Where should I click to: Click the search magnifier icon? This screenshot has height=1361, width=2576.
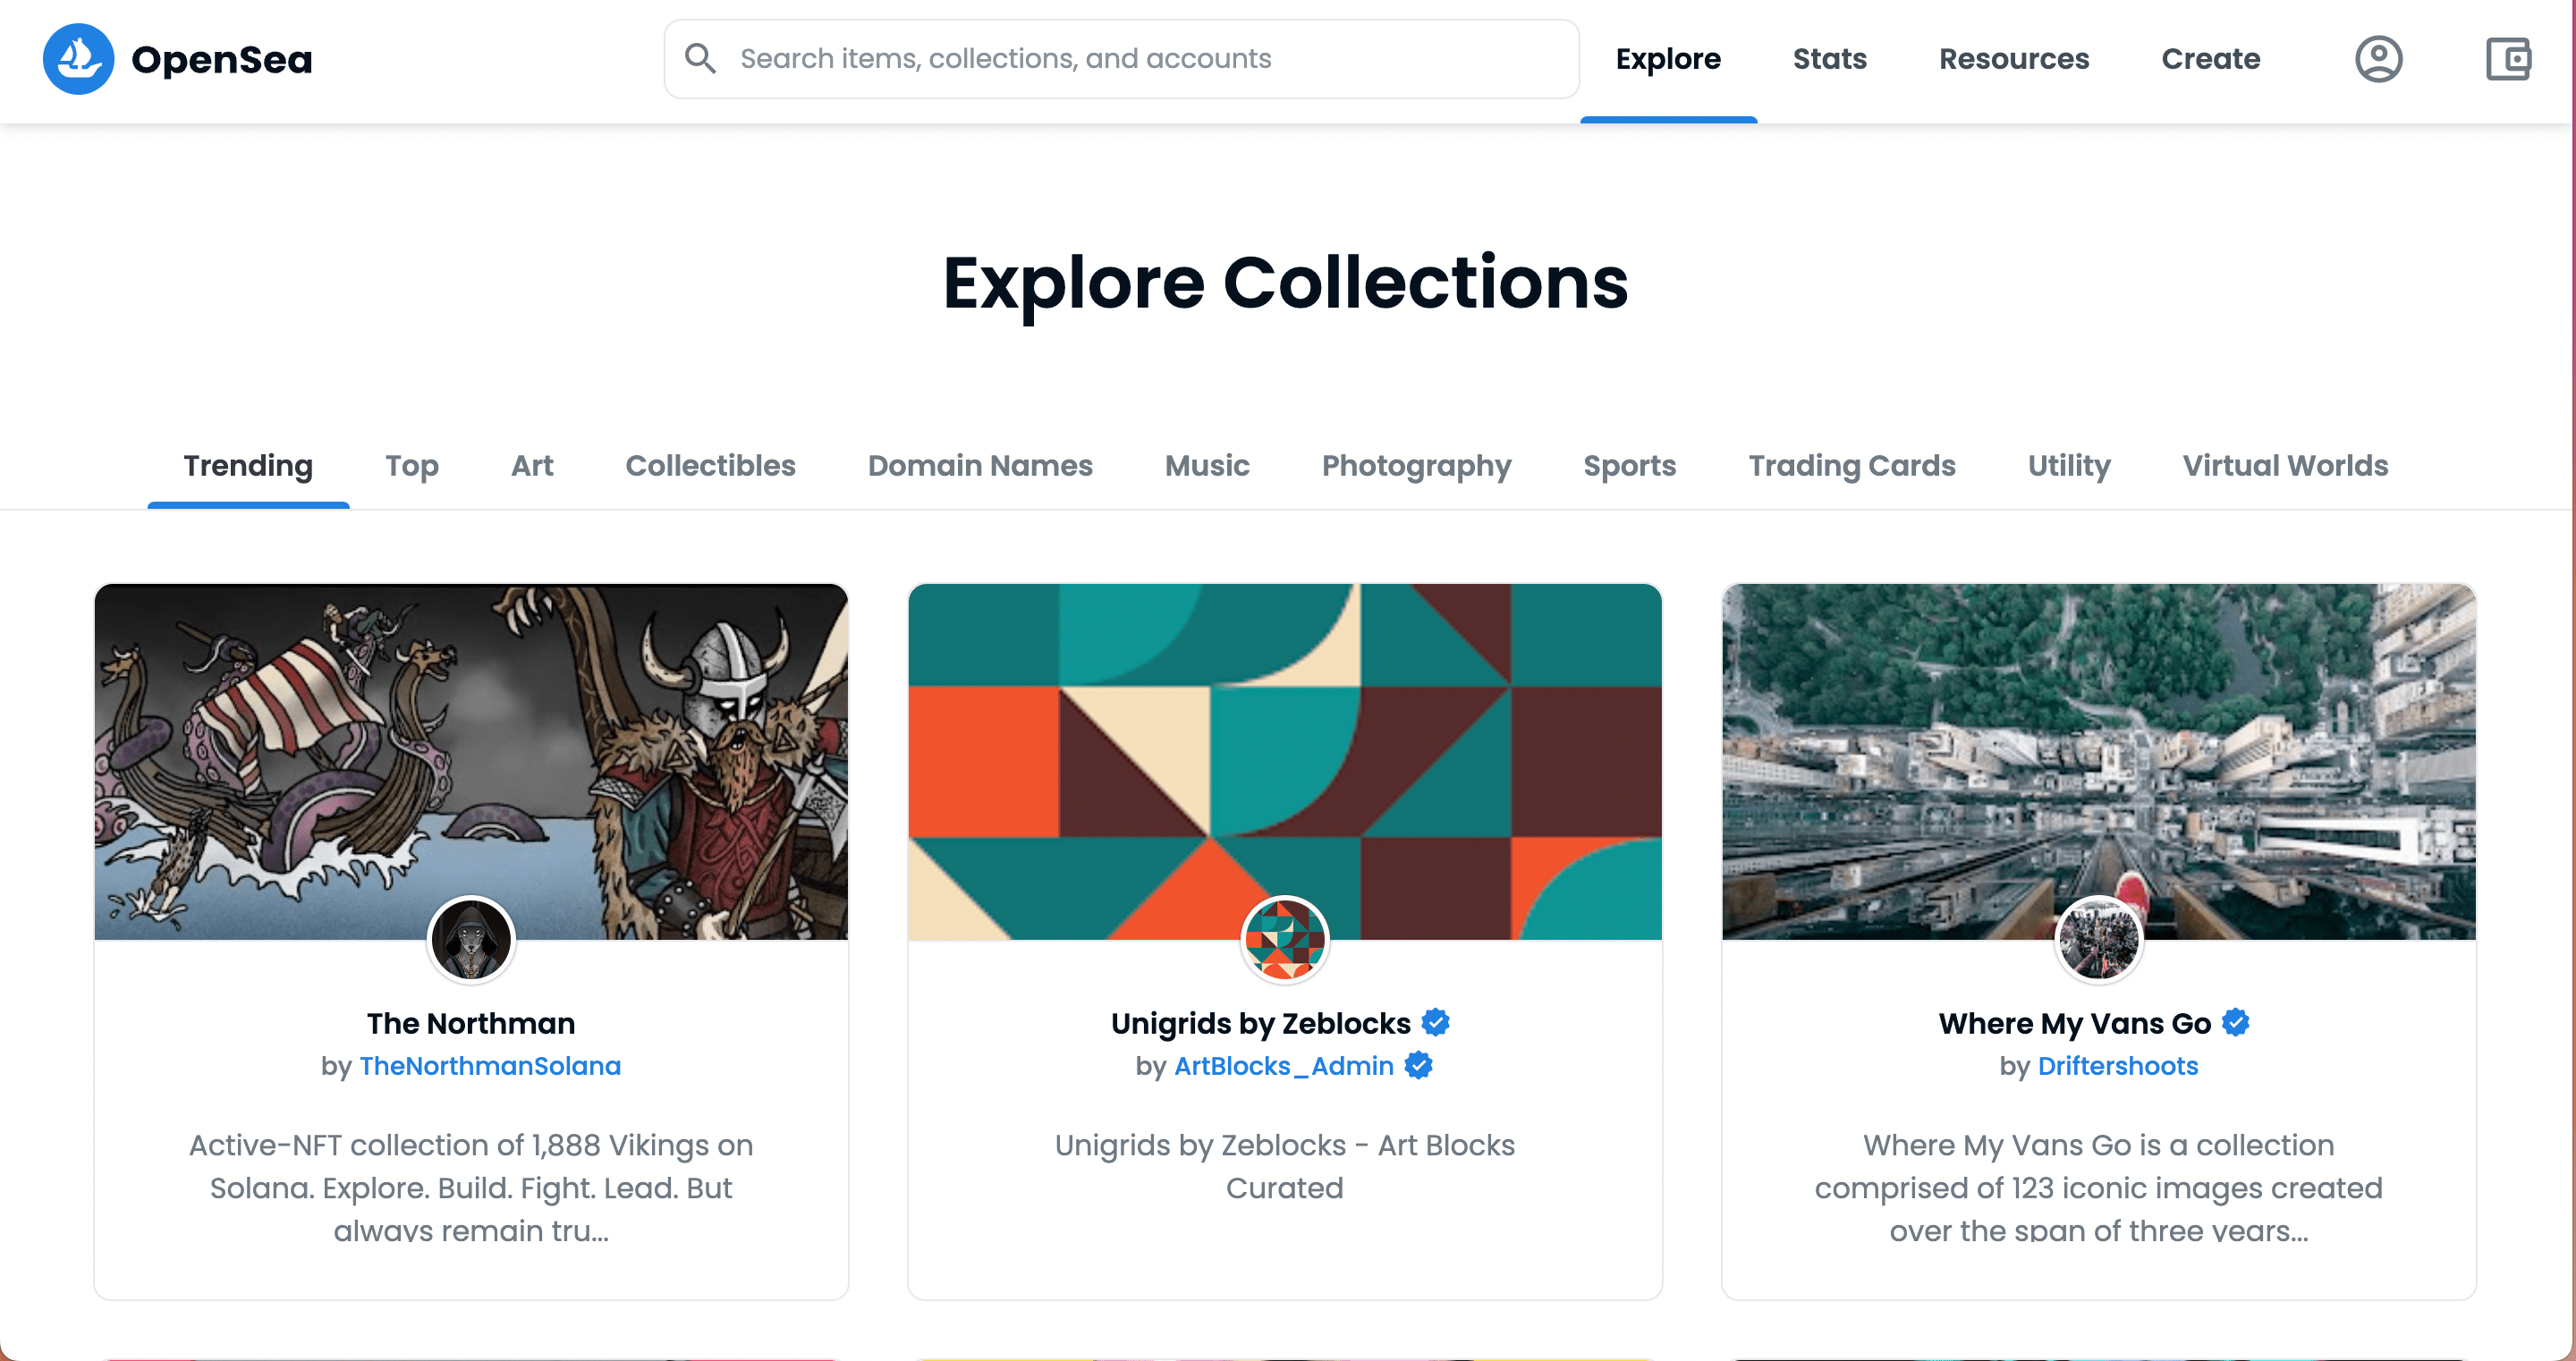700,59
